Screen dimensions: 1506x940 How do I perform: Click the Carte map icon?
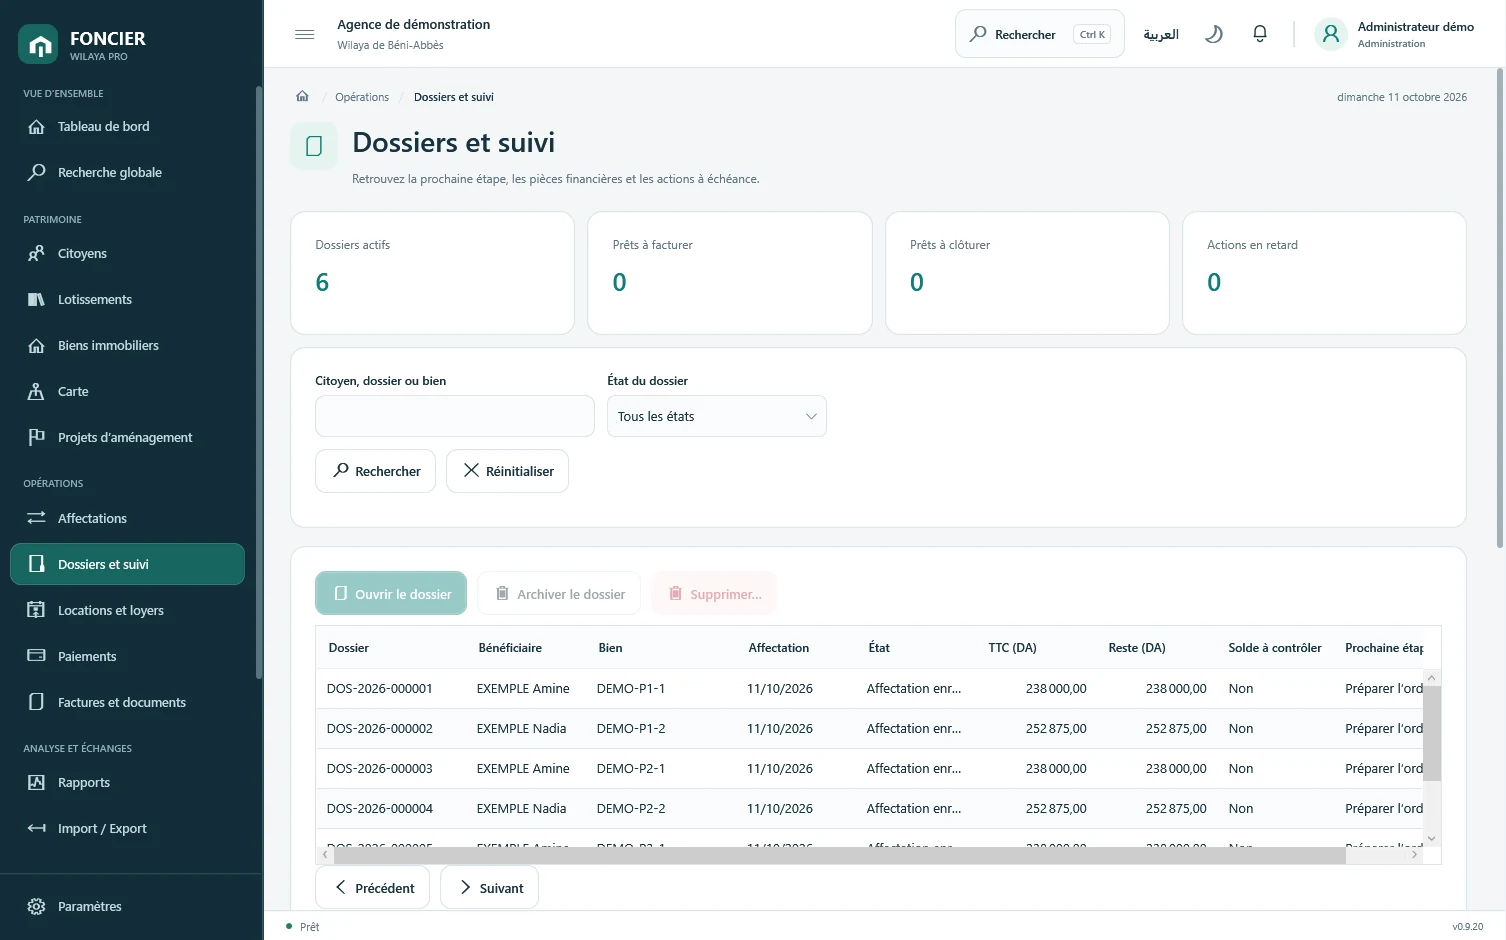tap(36, 392)
